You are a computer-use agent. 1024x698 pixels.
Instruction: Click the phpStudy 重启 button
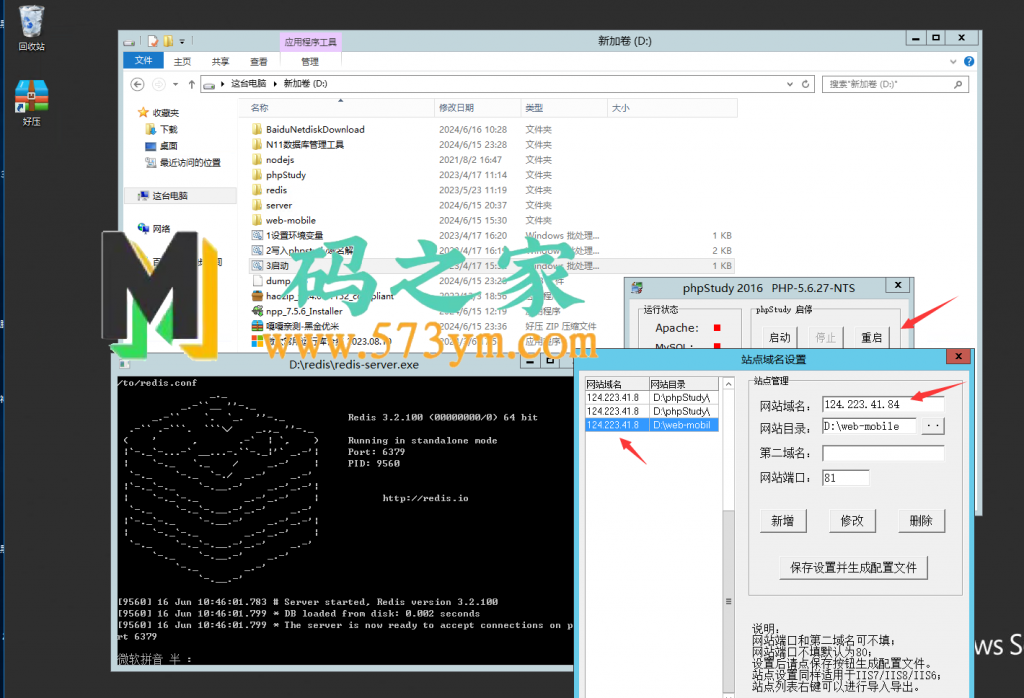pos(871,337)
